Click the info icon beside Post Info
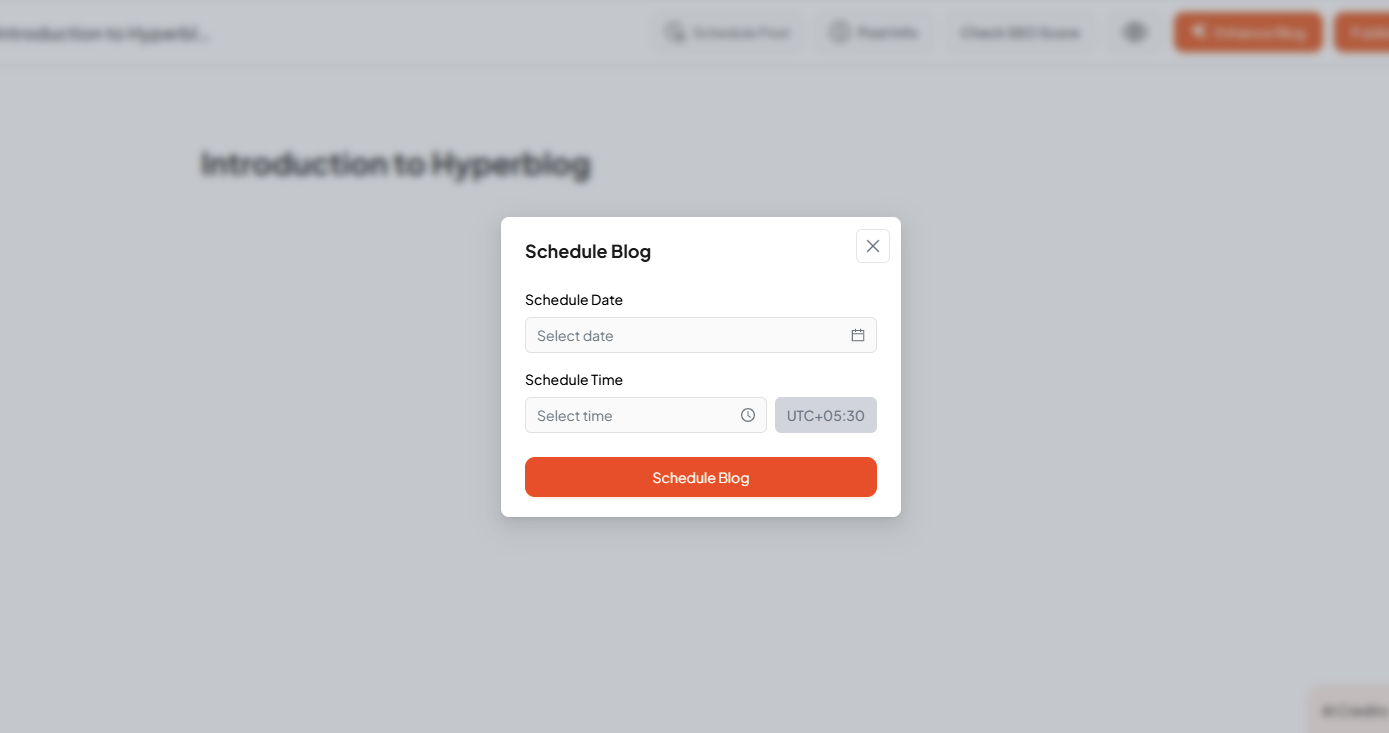 [841, 31]
